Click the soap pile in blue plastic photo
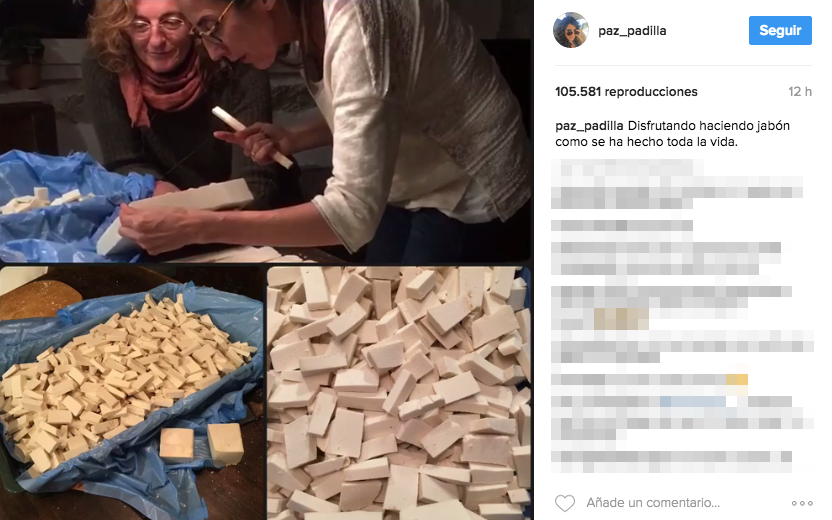Image resolution: width=832 pixels, height=520 pixels. coord(132,393)
